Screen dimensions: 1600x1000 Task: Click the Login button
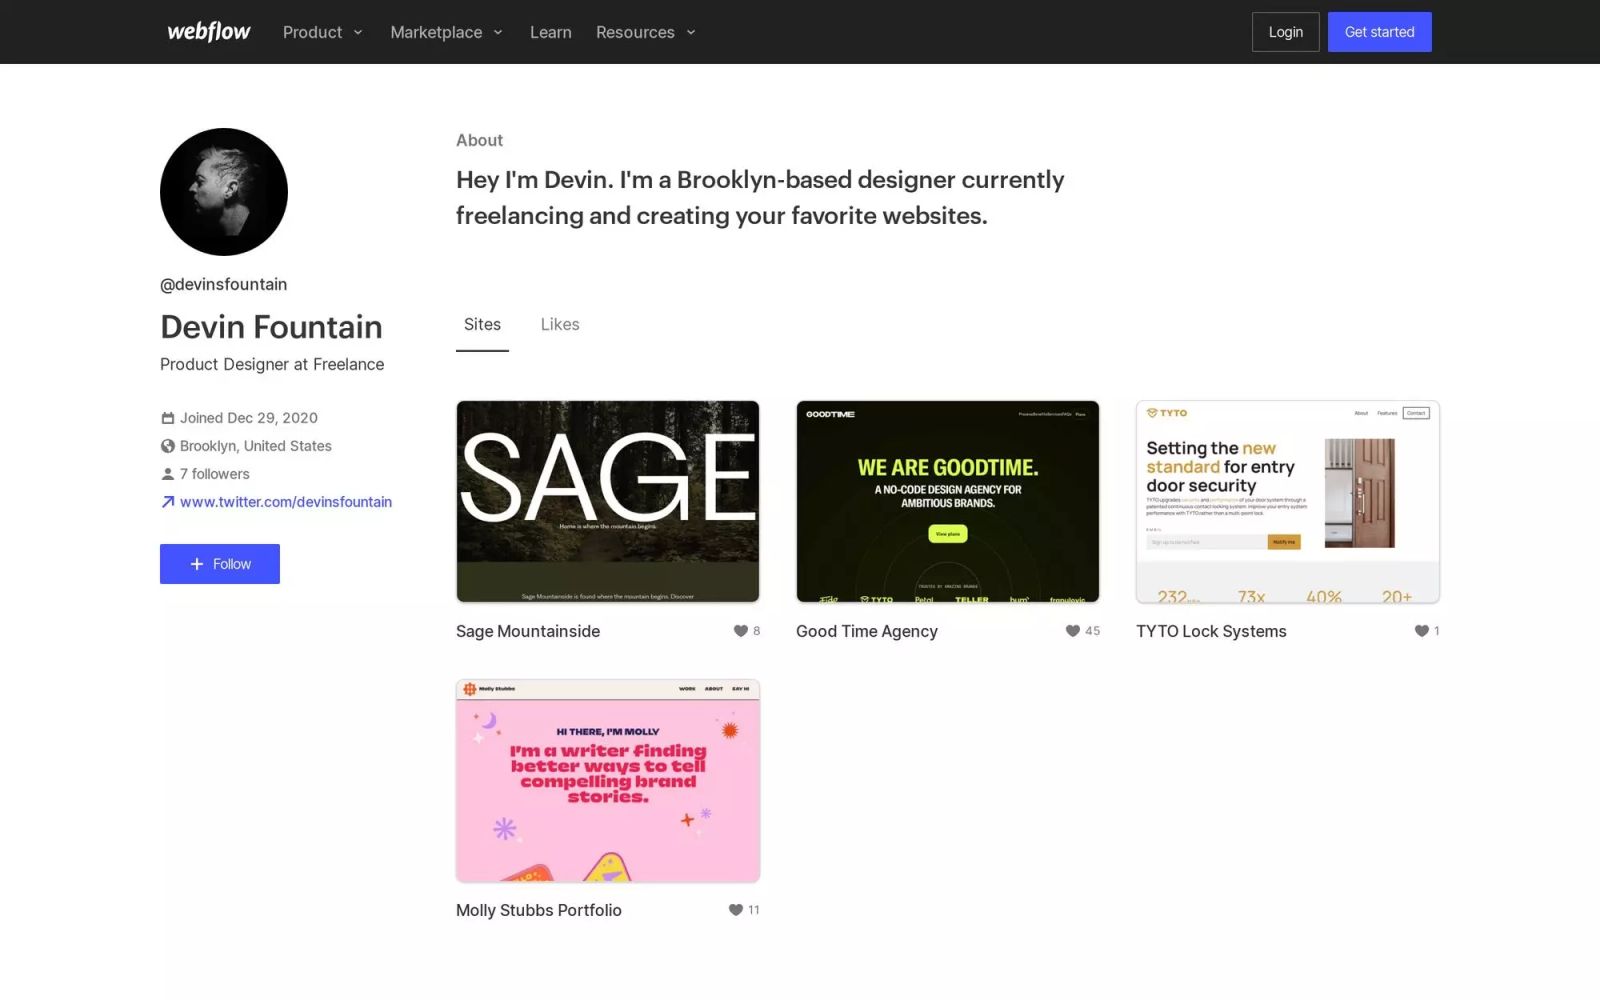(x=1286, y=32)
